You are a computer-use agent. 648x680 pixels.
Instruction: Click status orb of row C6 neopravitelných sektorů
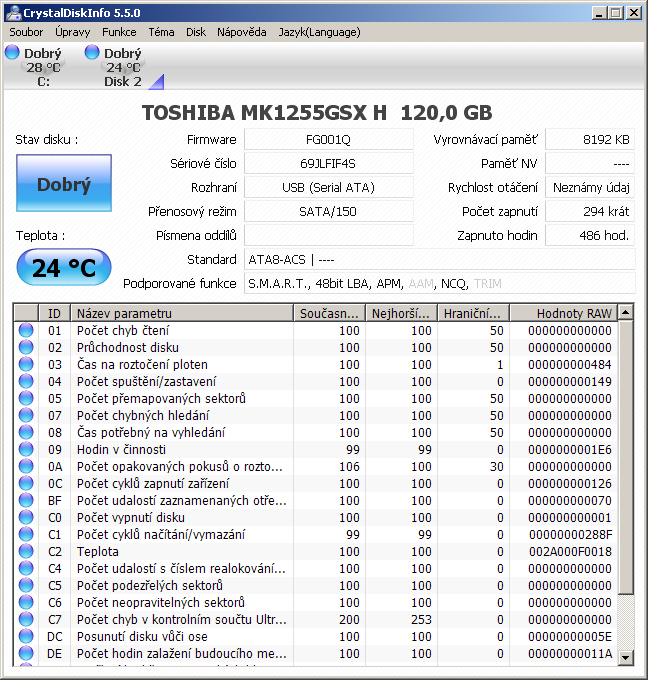click(x=26, y=602)
